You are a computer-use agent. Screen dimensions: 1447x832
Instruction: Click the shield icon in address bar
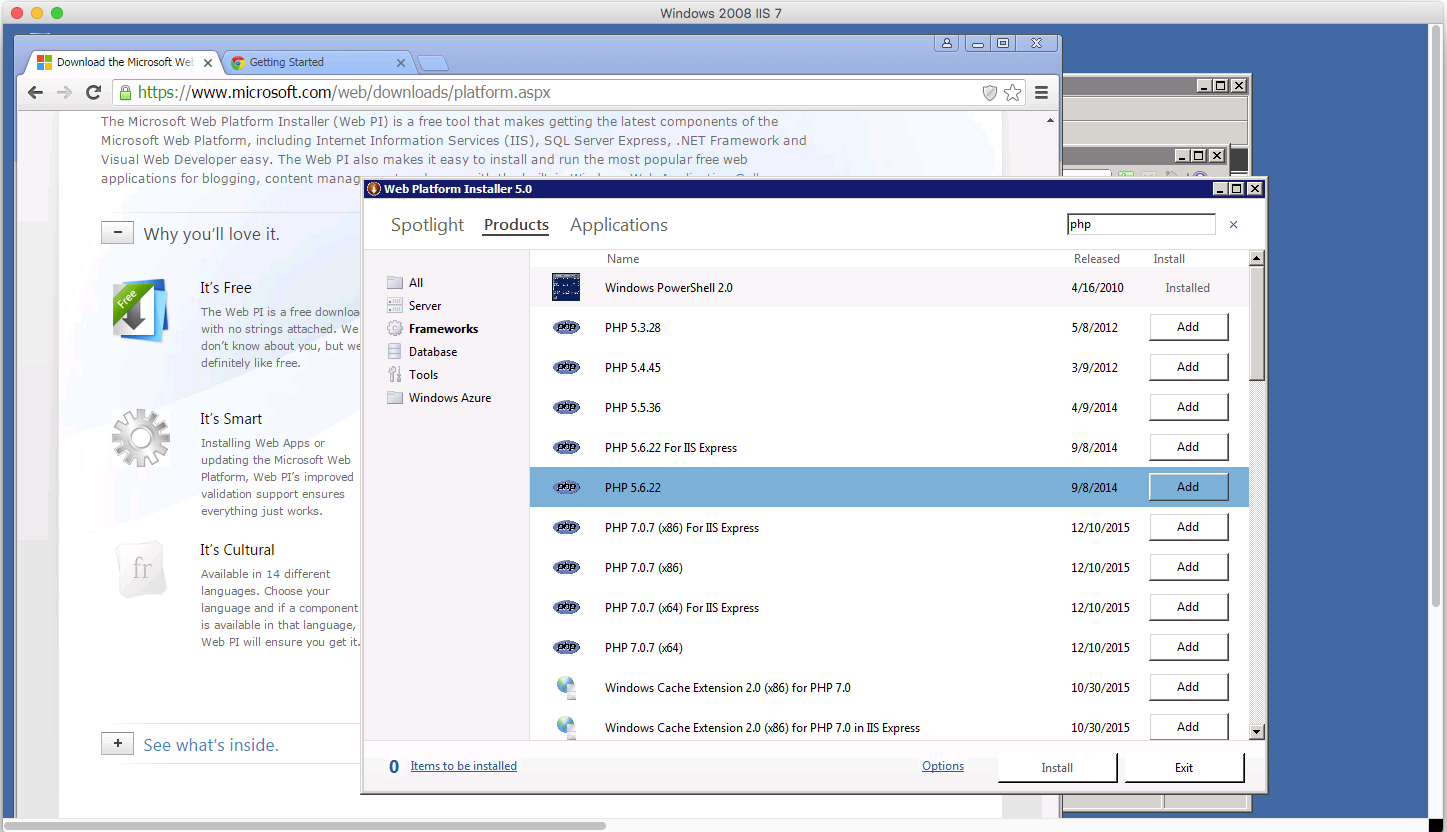pos(990,93)
